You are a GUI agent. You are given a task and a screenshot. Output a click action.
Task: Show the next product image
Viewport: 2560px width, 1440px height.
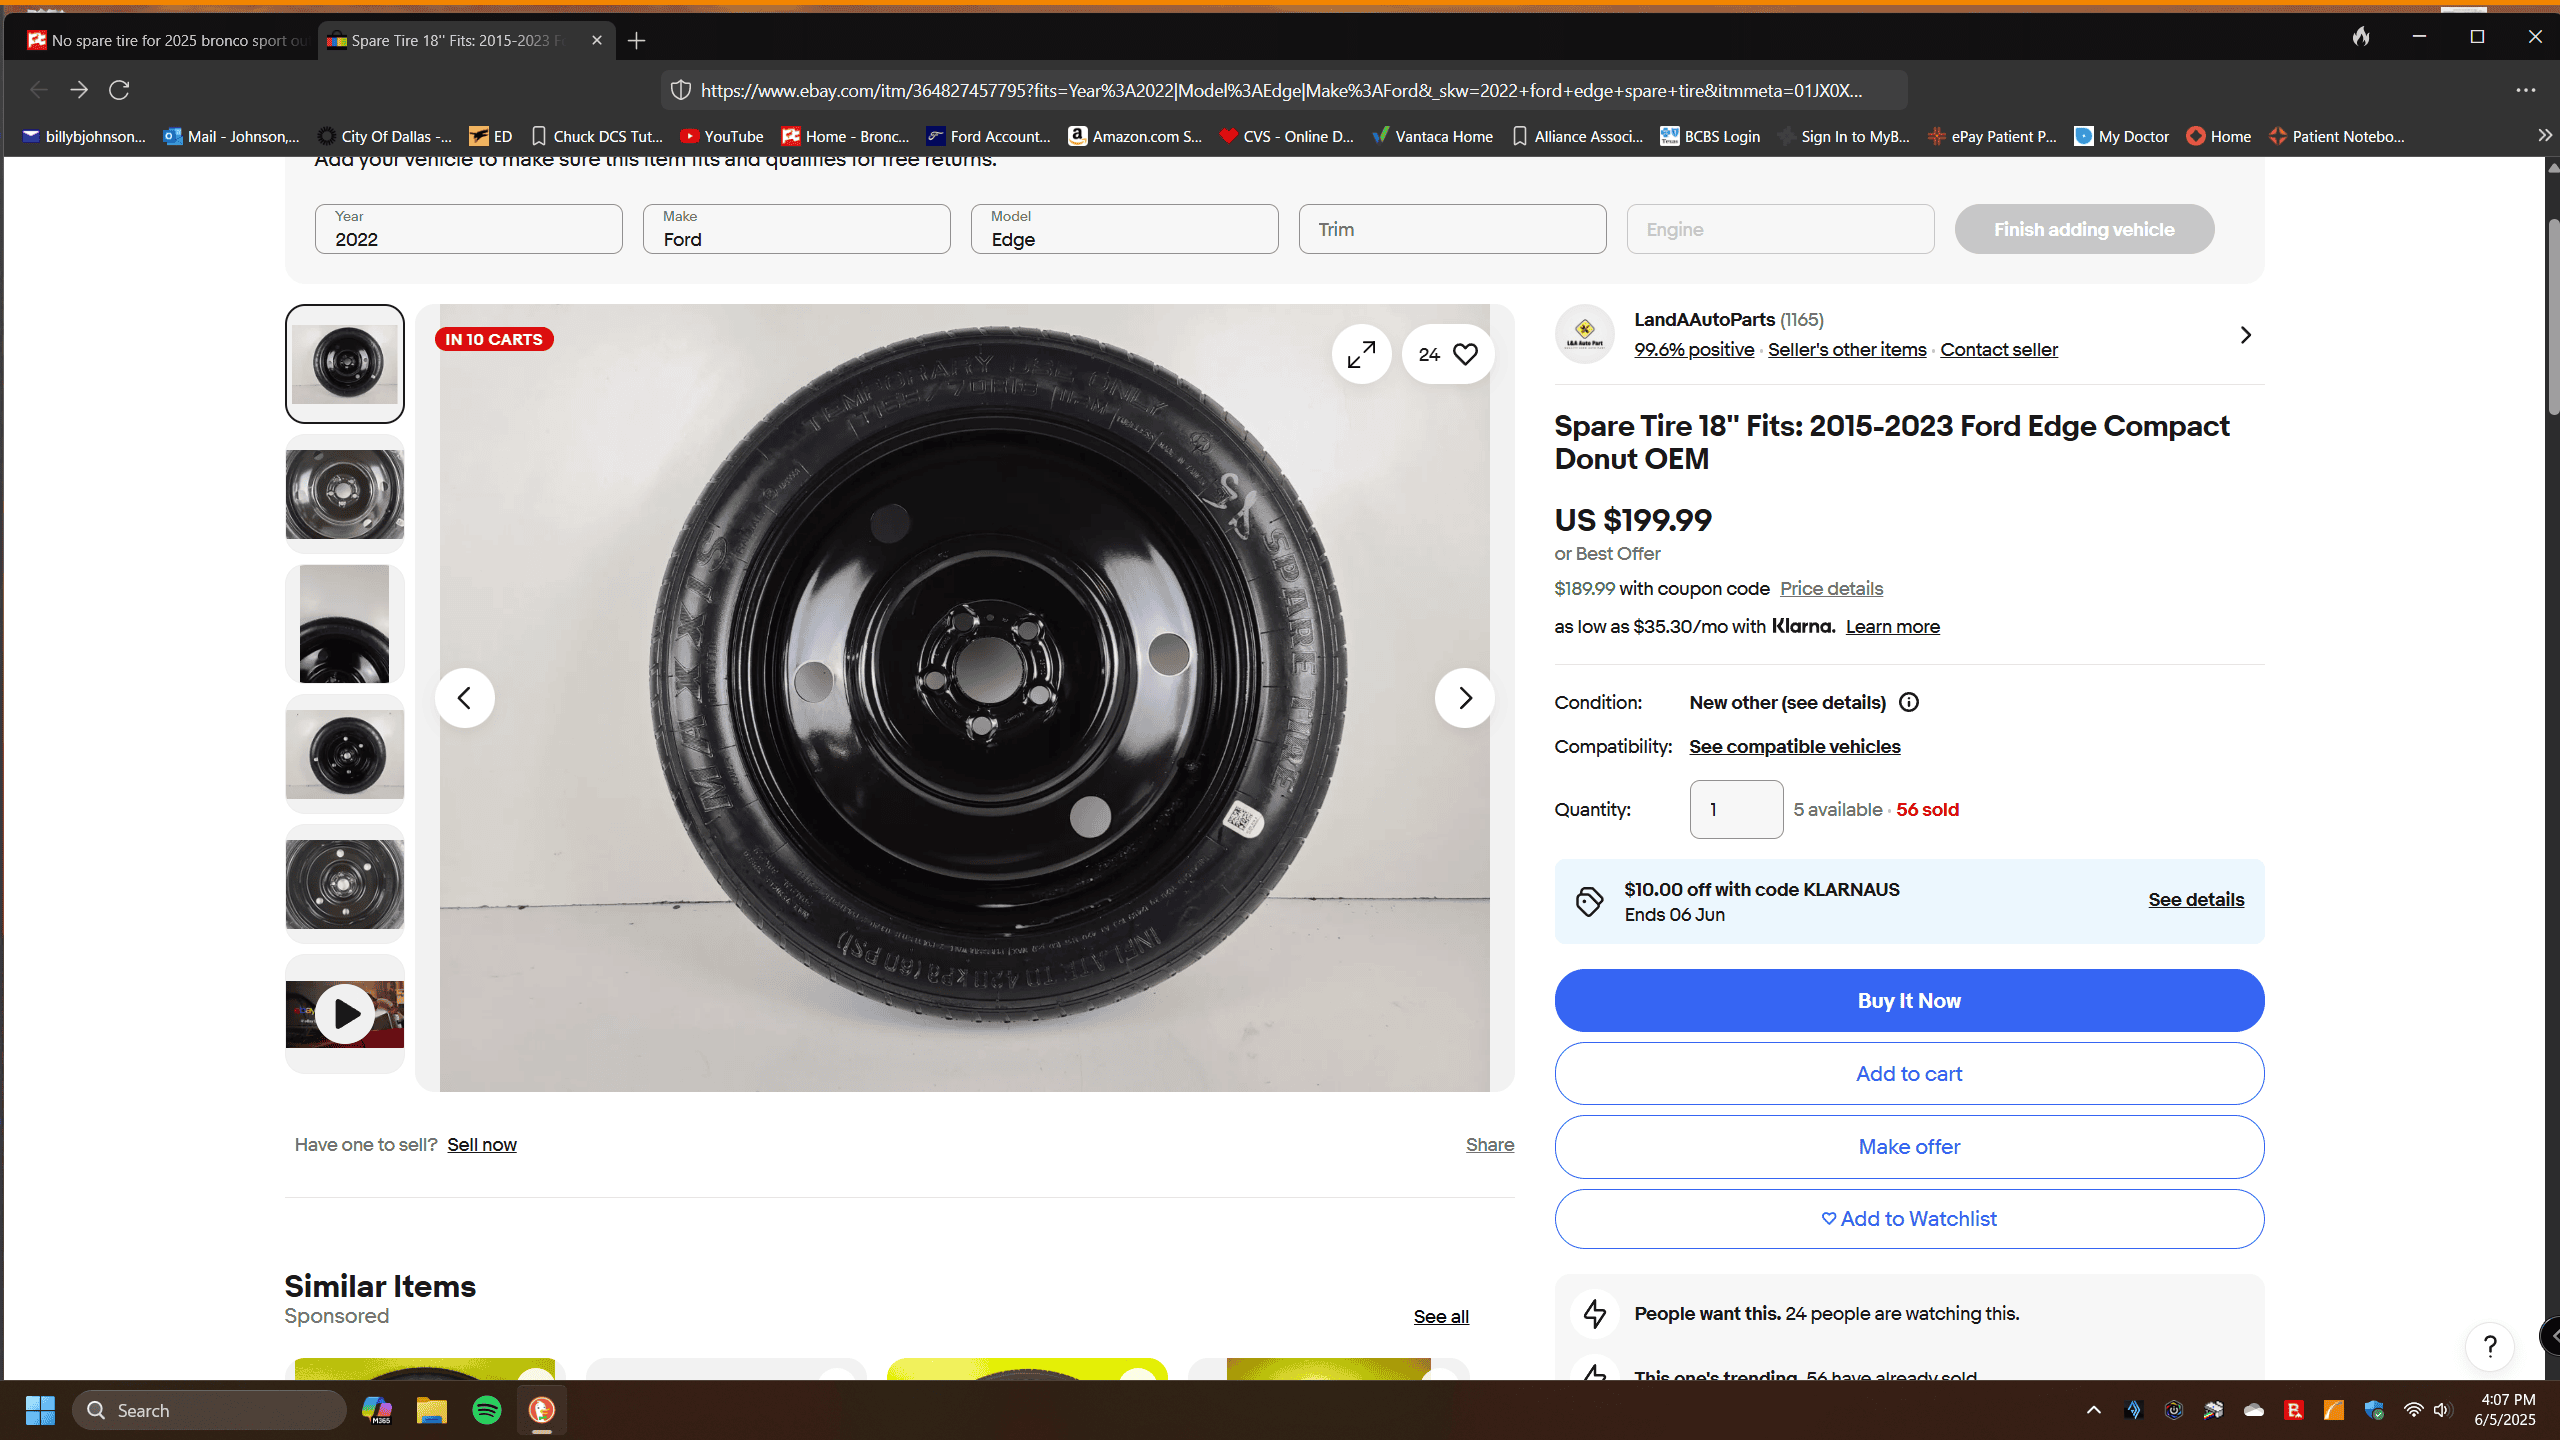coord(1465,698)
